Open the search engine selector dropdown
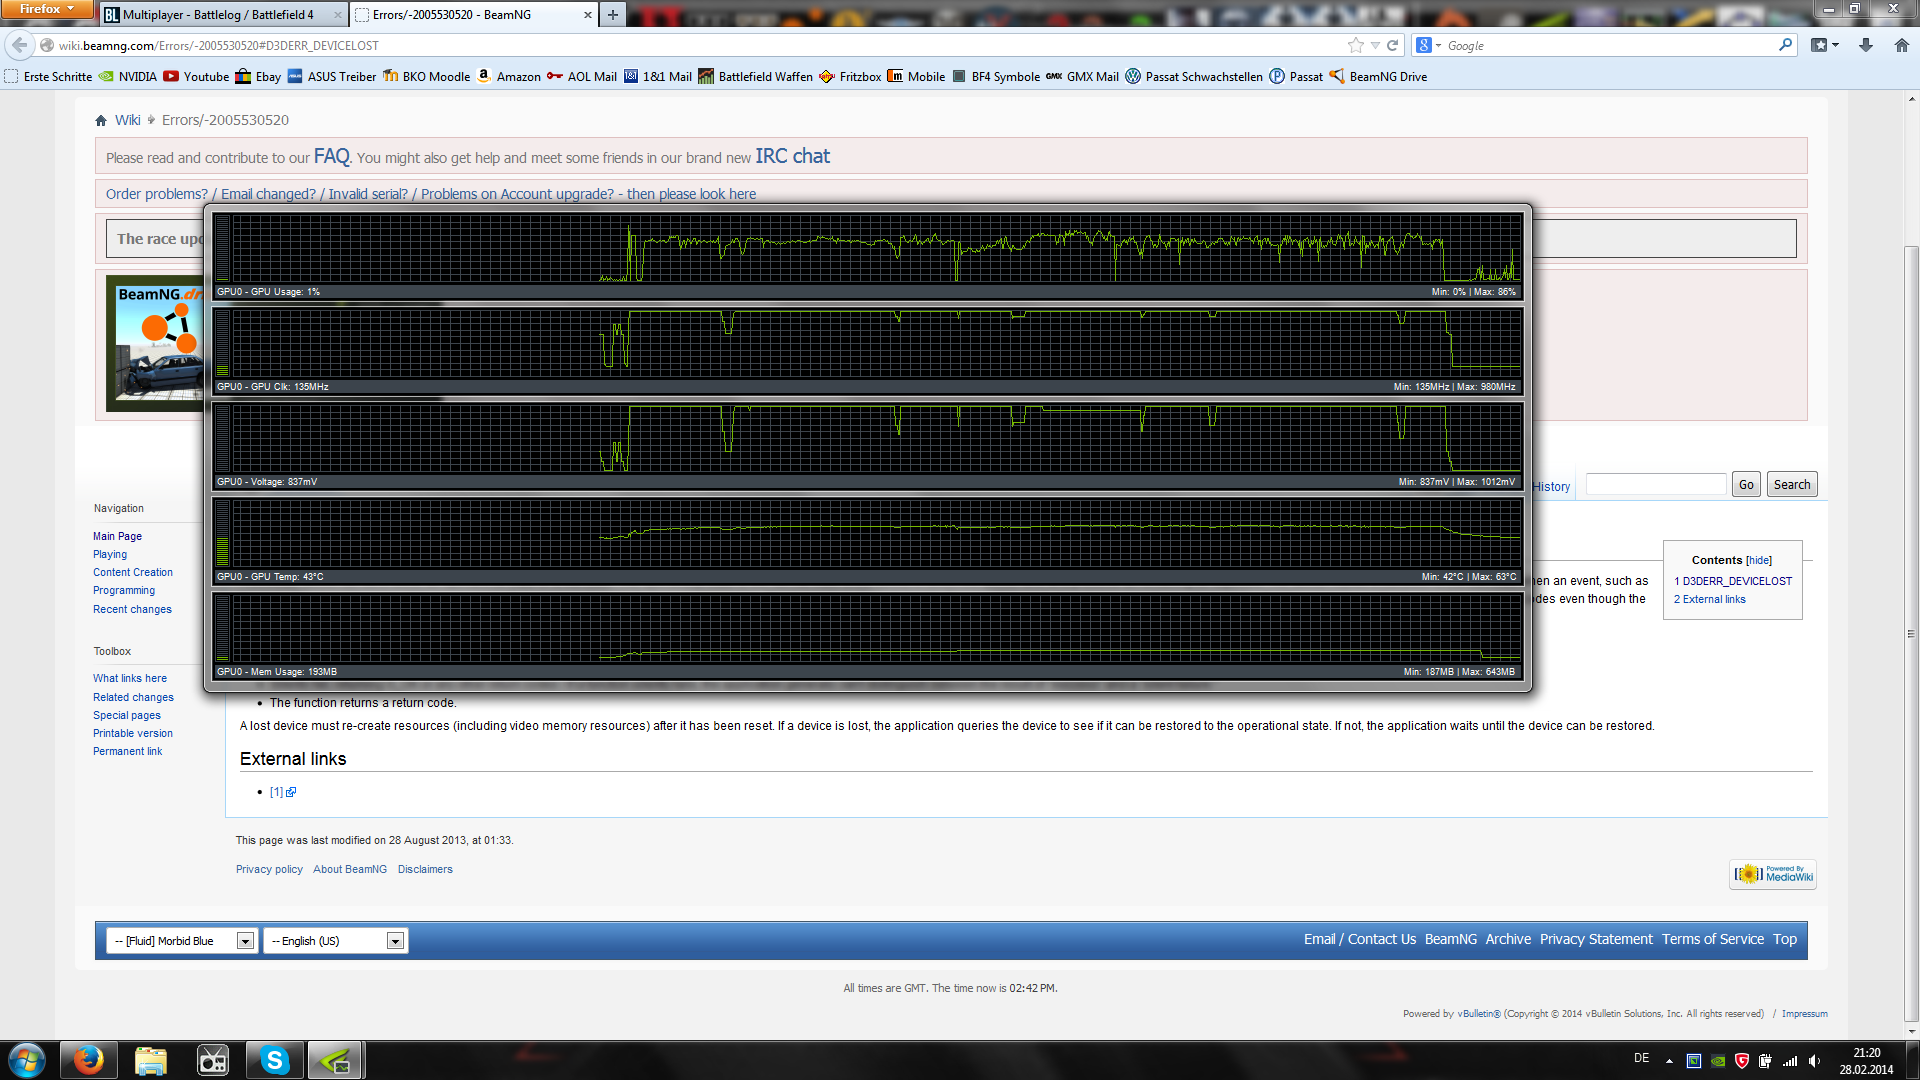 click(1430, 45)
